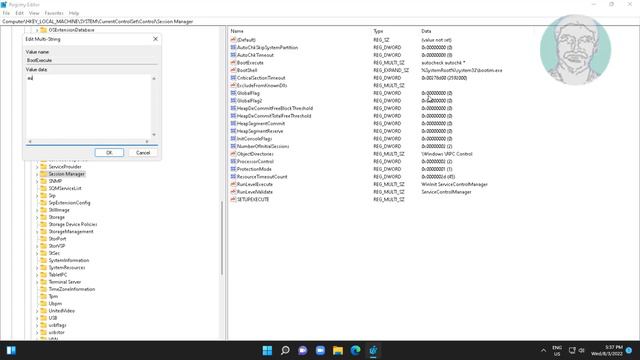The image size is (640, 360).
Task: Click the ExcludeFromKnownDlls value icon
Action: click(x=233, y=85)
